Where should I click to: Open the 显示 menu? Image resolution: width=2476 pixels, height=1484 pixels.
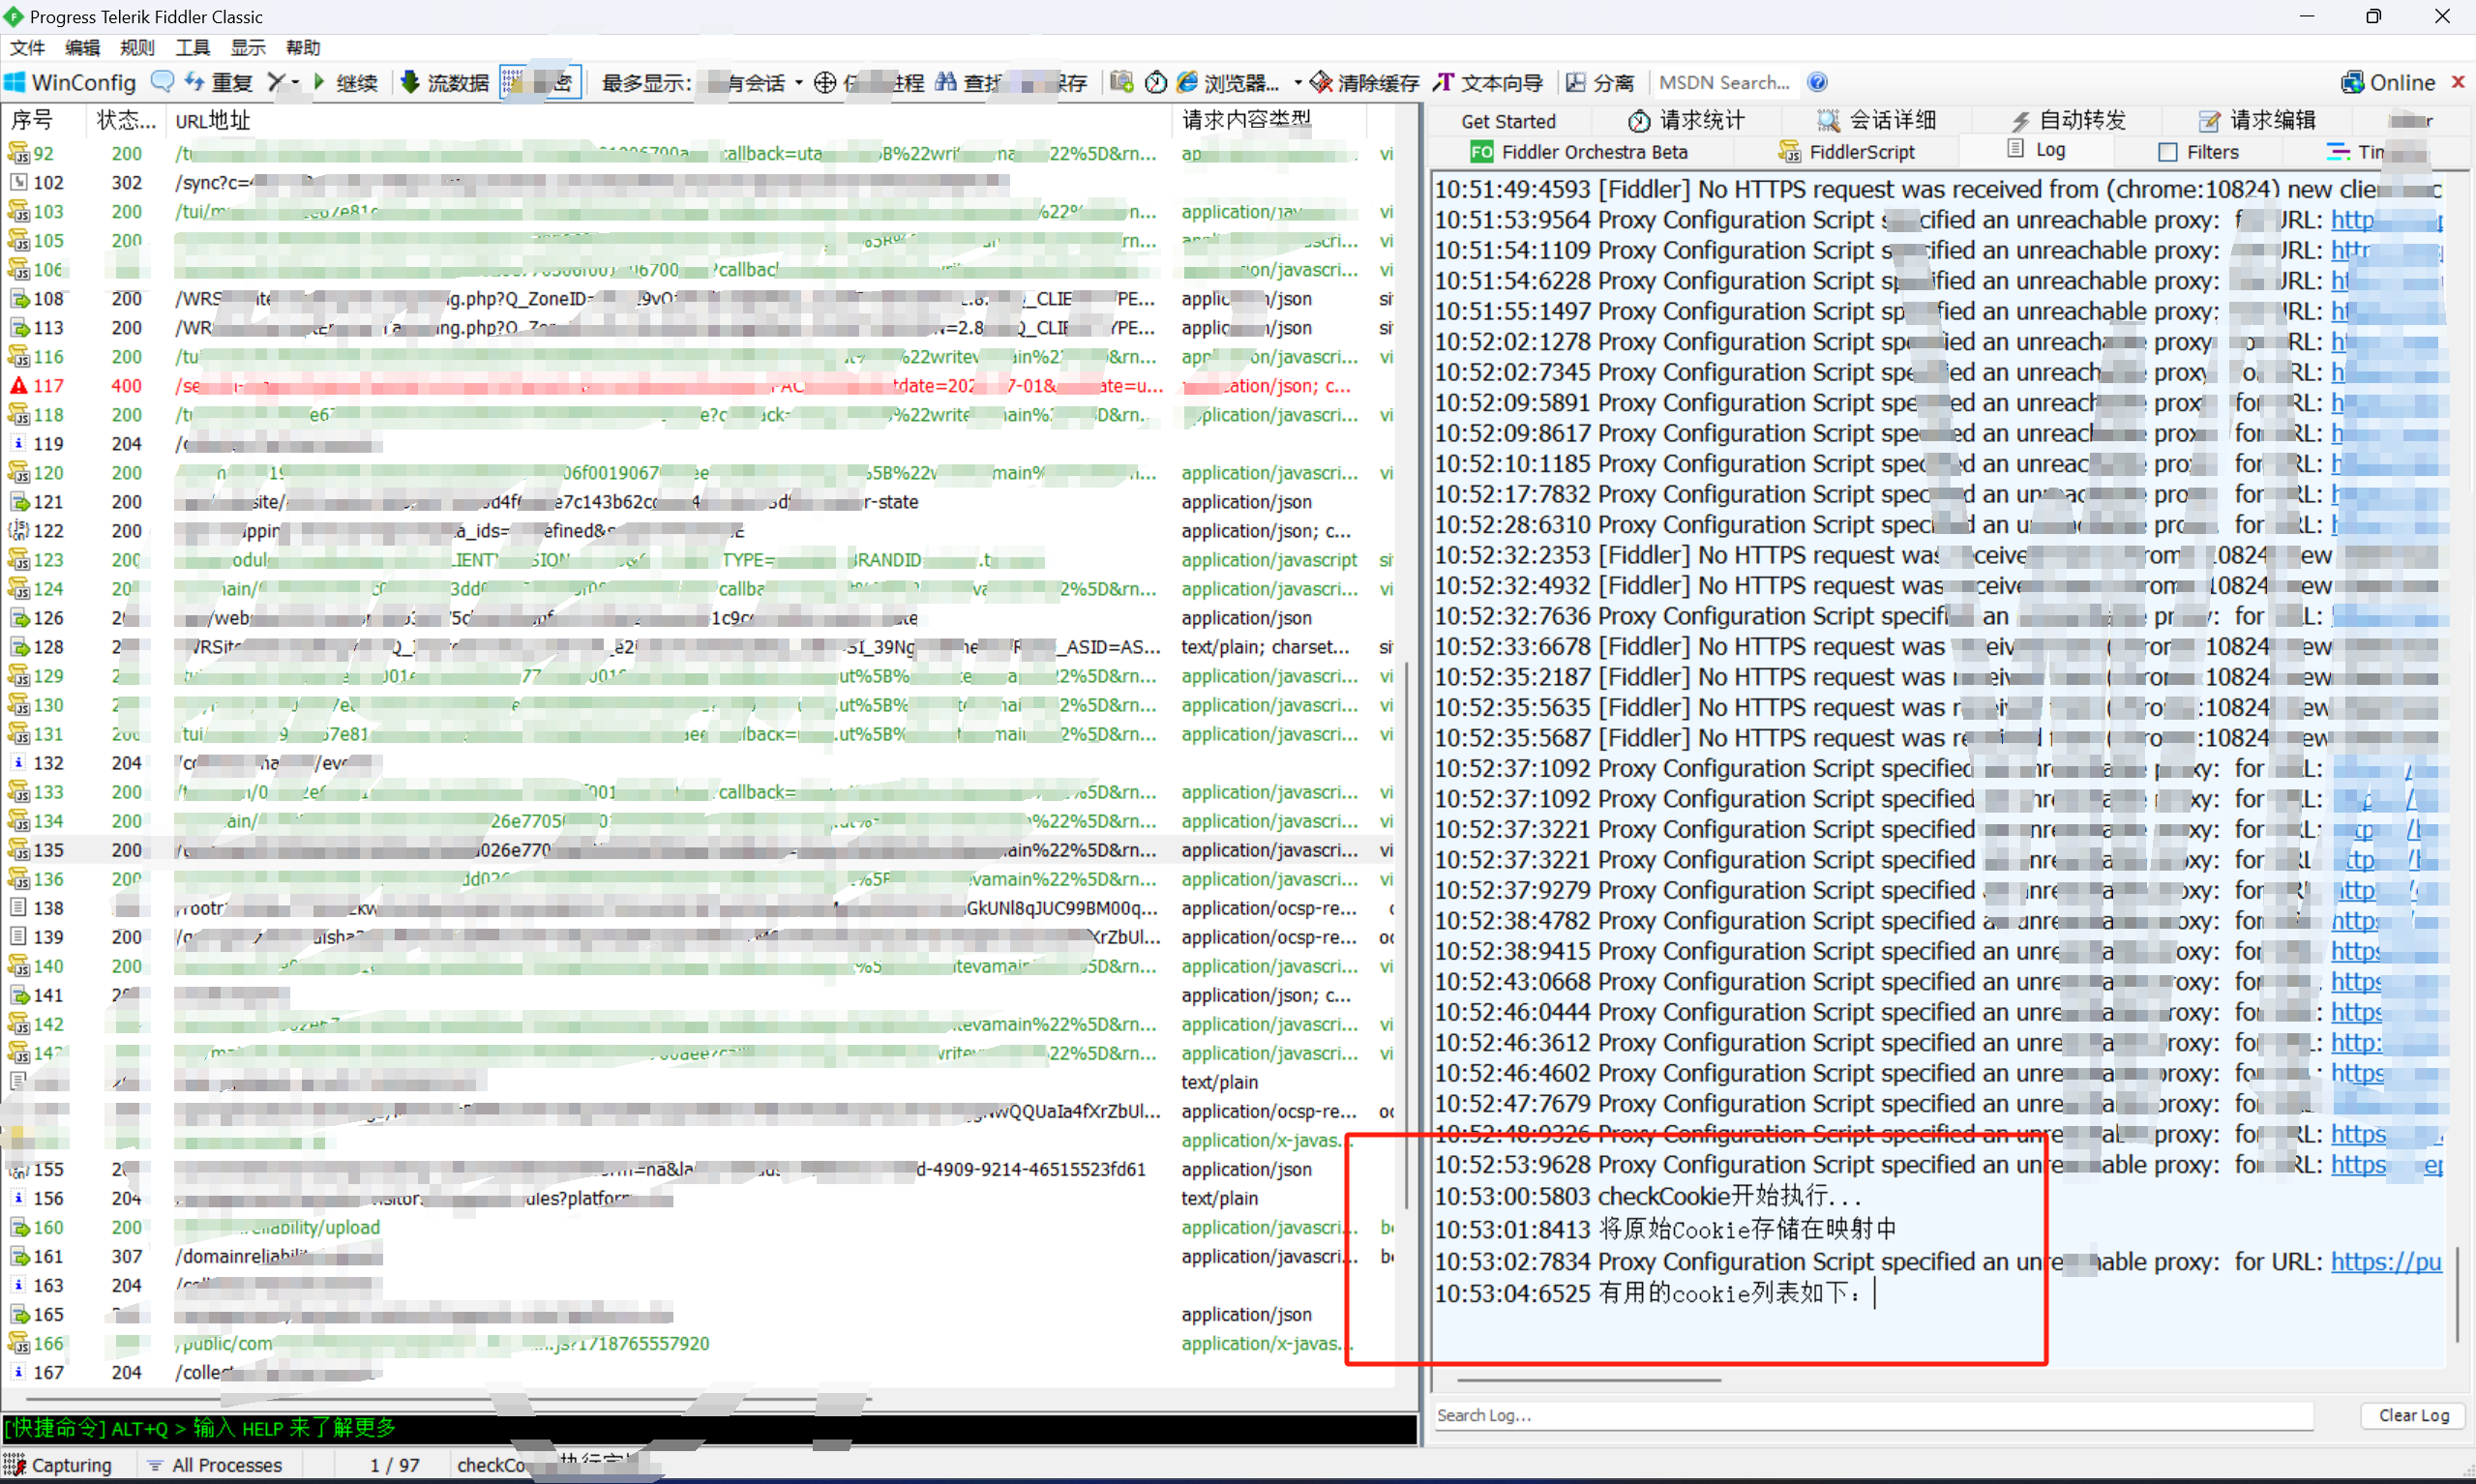248,47
